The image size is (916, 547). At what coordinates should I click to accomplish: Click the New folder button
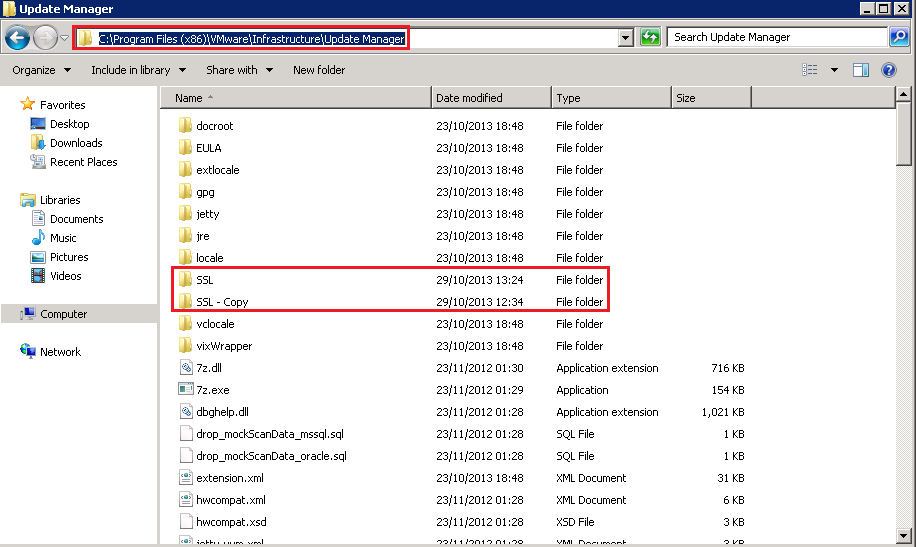[319, 70]
